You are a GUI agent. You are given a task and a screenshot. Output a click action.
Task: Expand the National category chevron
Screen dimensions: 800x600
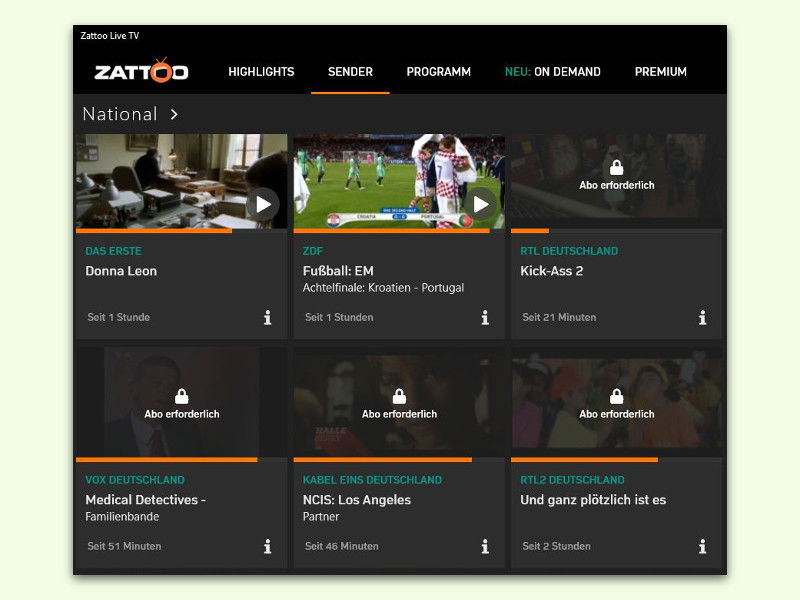pos(174,114)
